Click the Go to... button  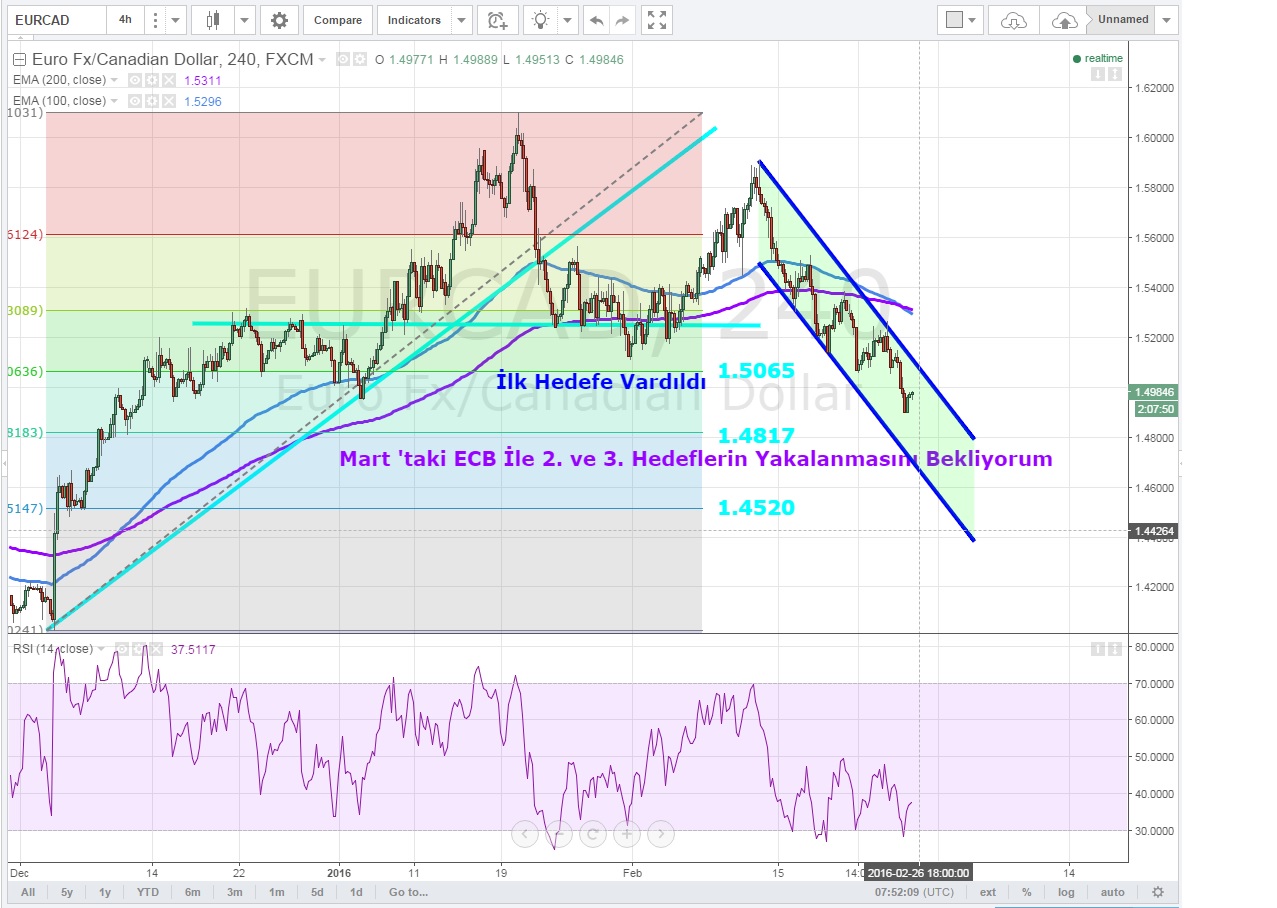click(409, 892)
